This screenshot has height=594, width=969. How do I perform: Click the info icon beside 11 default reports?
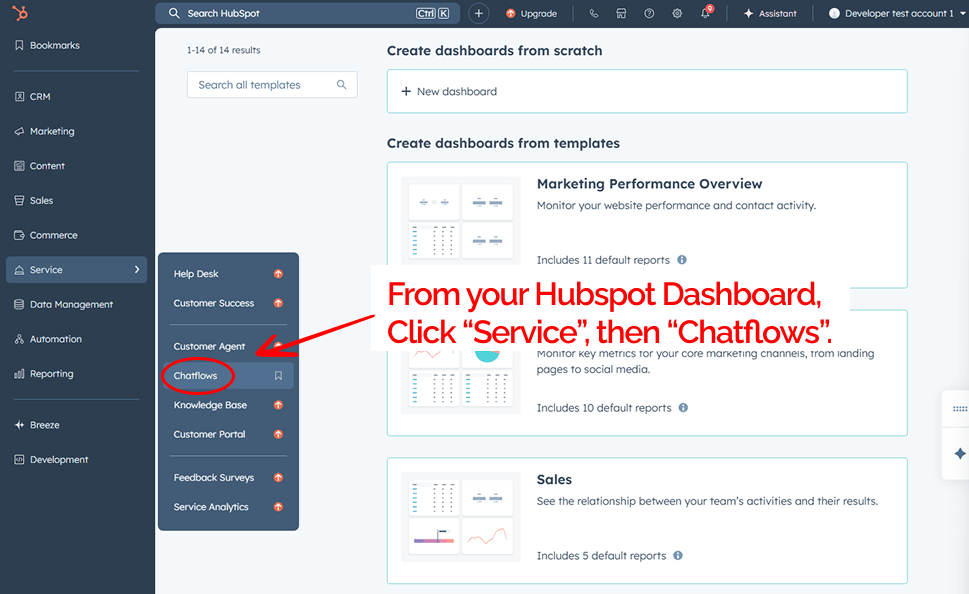click(x=682, y=260)
